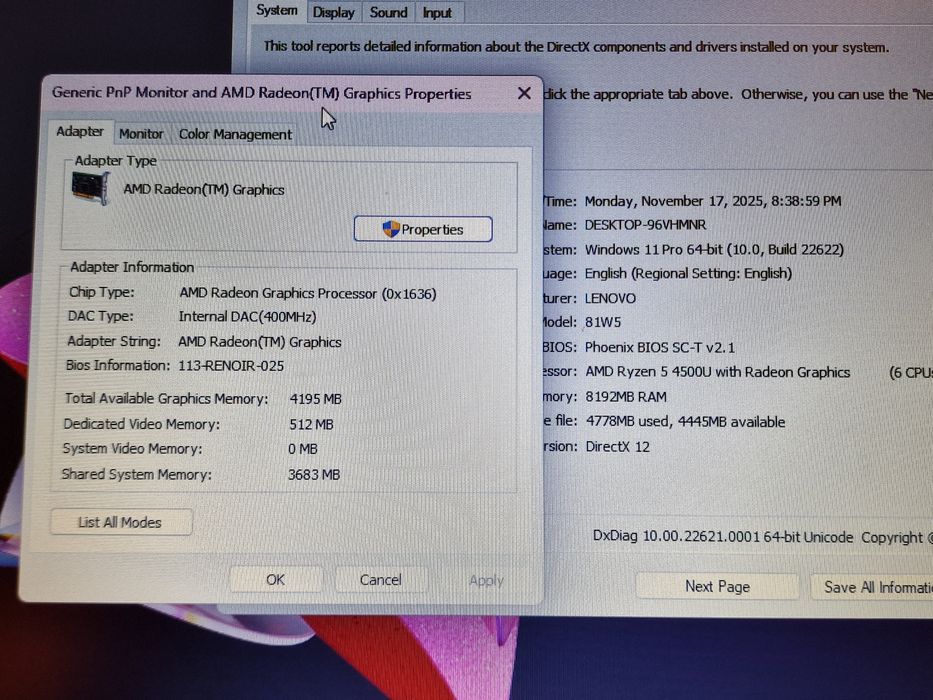Confirm with the OK button
This screenshot has height=700, width=933.
(275, 580)
